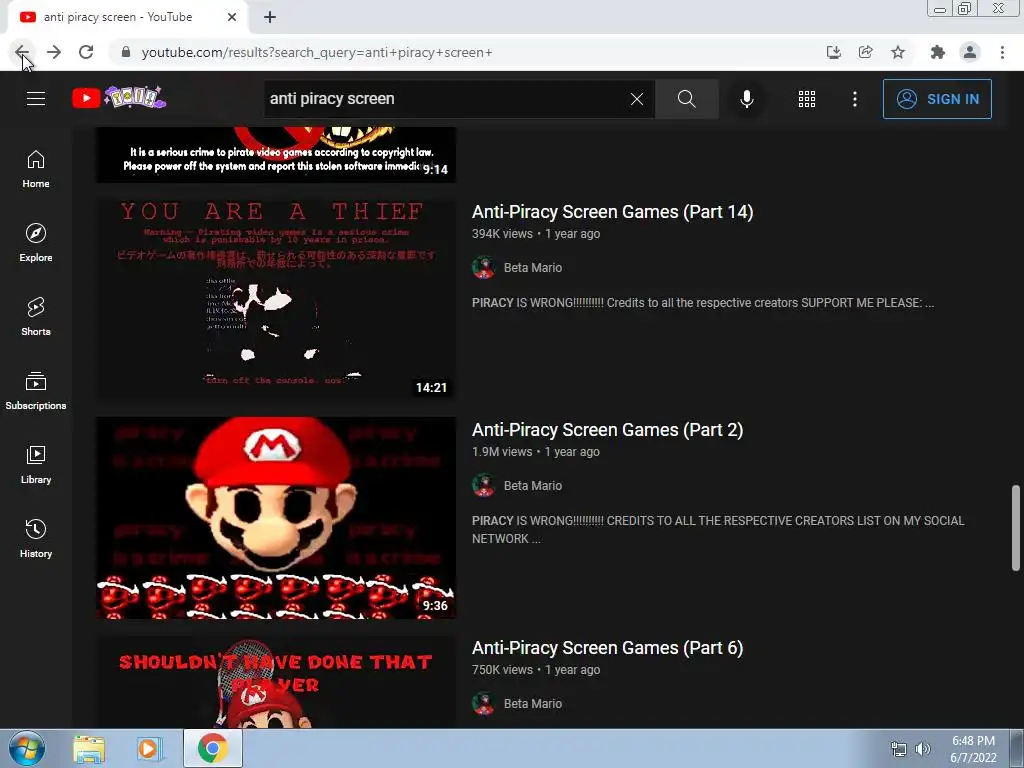
Task: Click the install app icon in address bar
Action: coord(833,52)
